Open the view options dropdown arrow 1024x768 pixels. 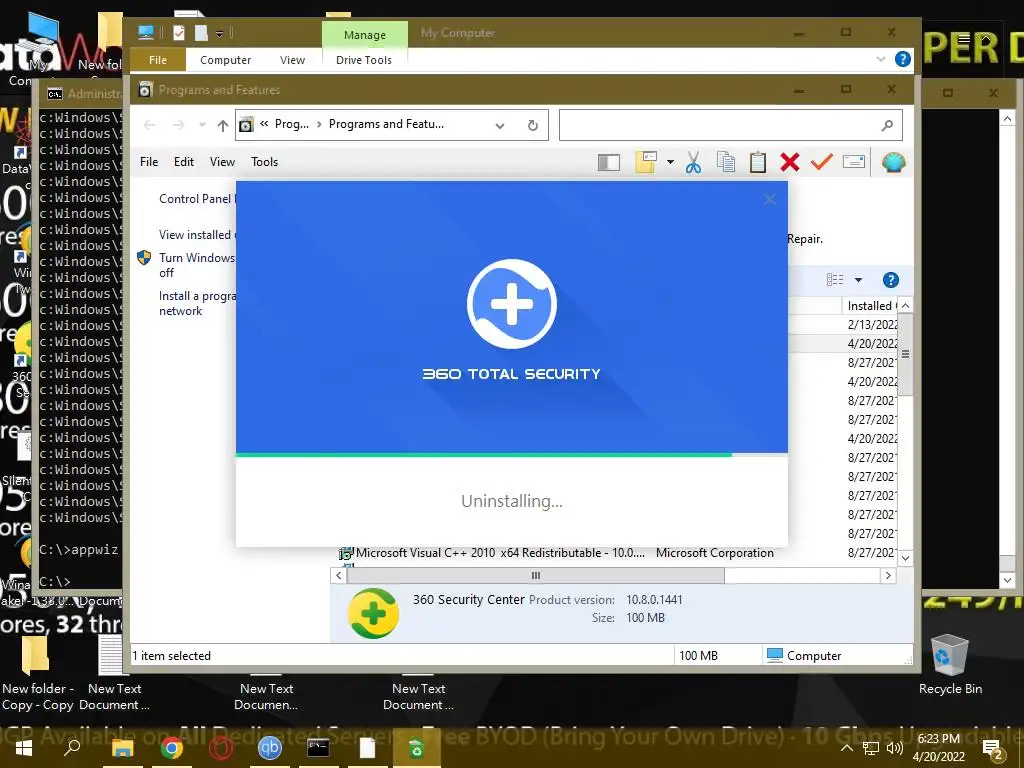point(858,280)
